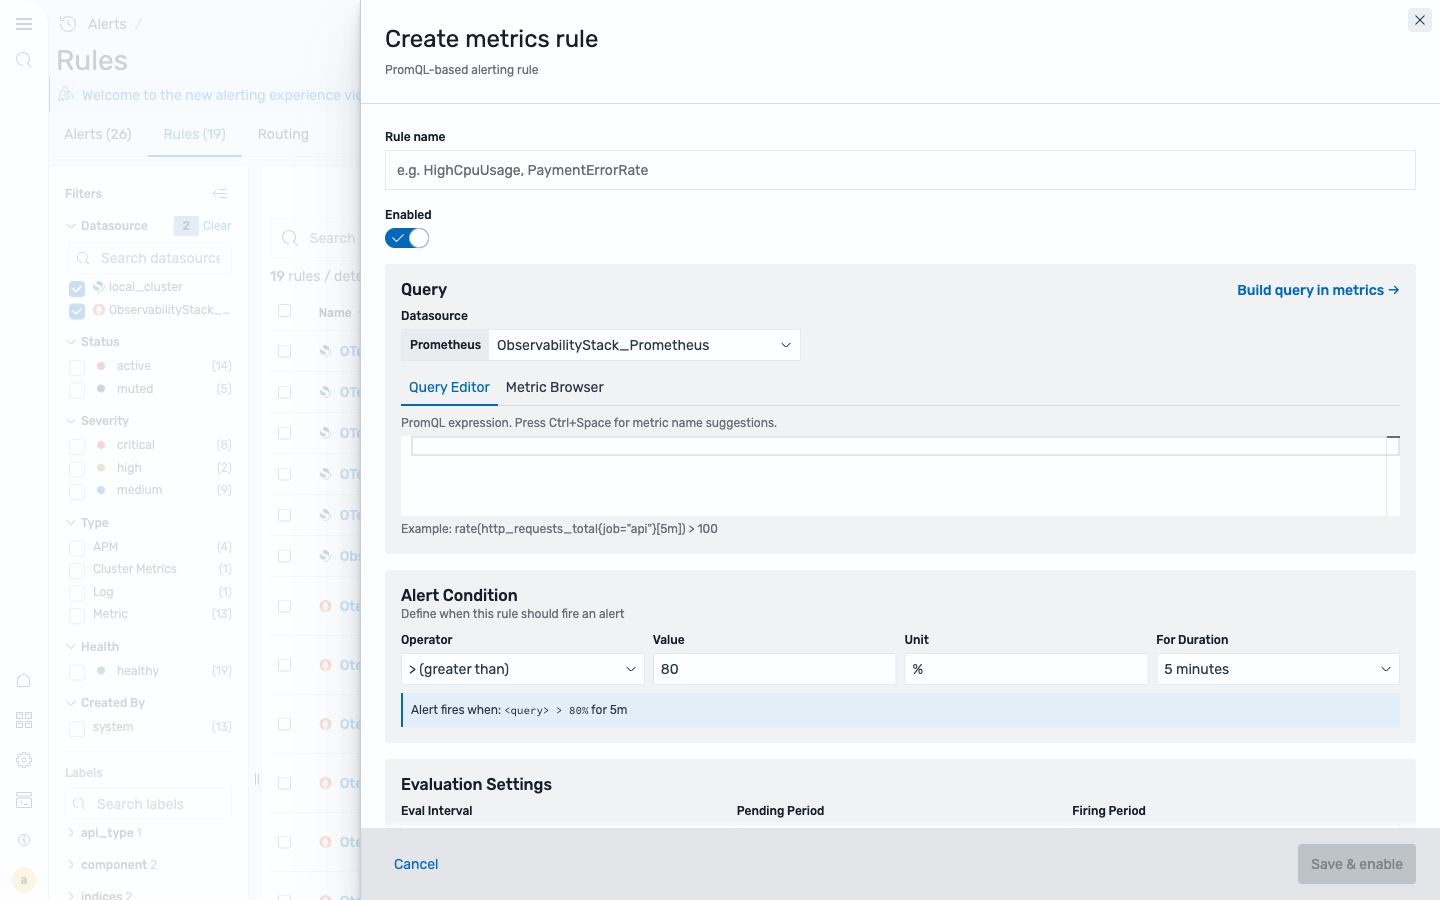Image resolution: width=1440 pixels, height=900 pixels.
Task: Click the Alerts history breadcrumb icon
Action: tap(68, 24)
